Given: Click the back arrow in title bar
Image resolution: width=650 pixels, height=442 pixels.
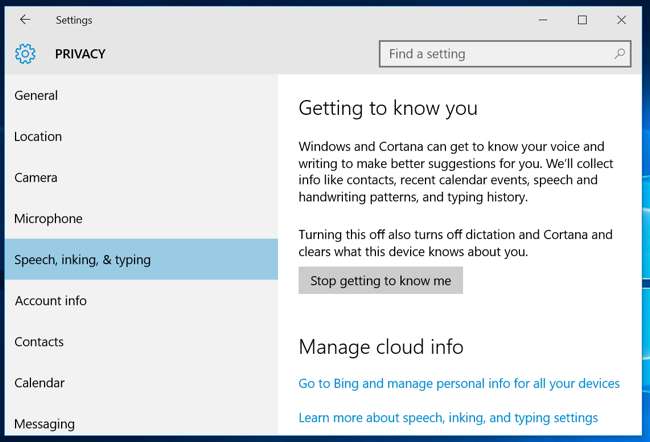Looking at the screenshot, I should click(x=25, y=19).
